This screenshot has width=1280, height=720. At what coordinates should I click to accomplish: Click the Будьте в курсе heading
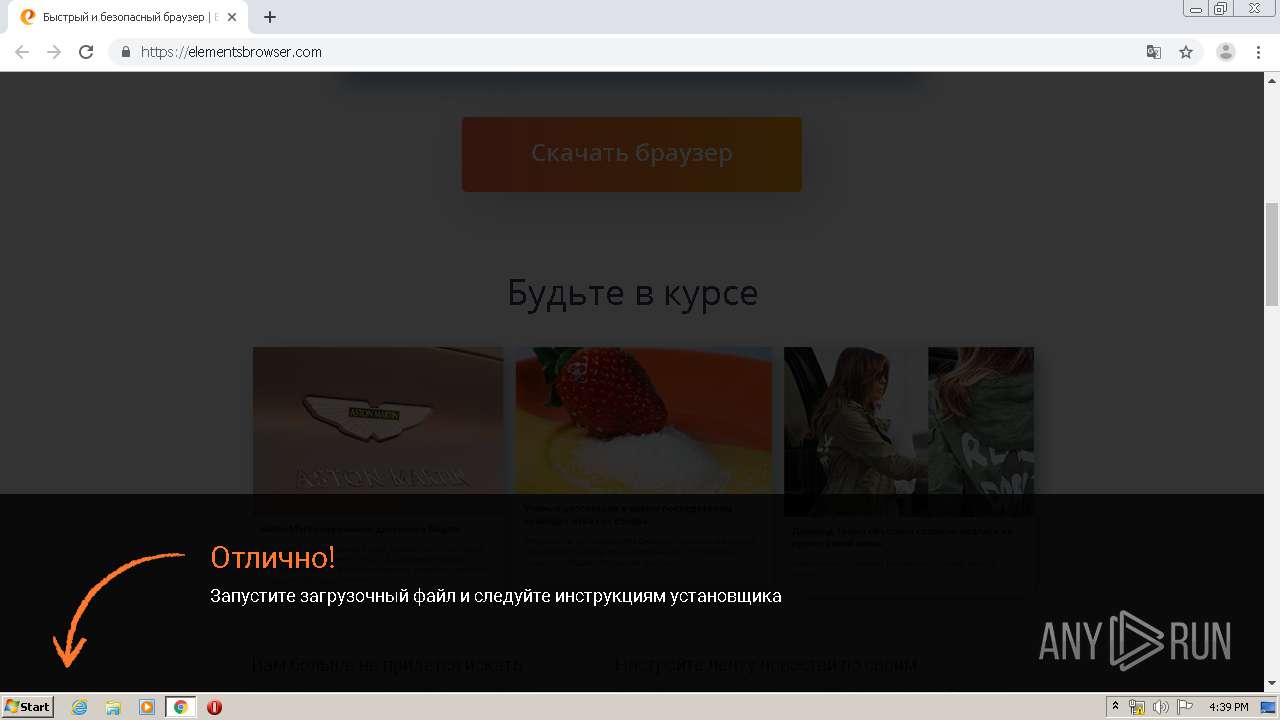point(632,293)
